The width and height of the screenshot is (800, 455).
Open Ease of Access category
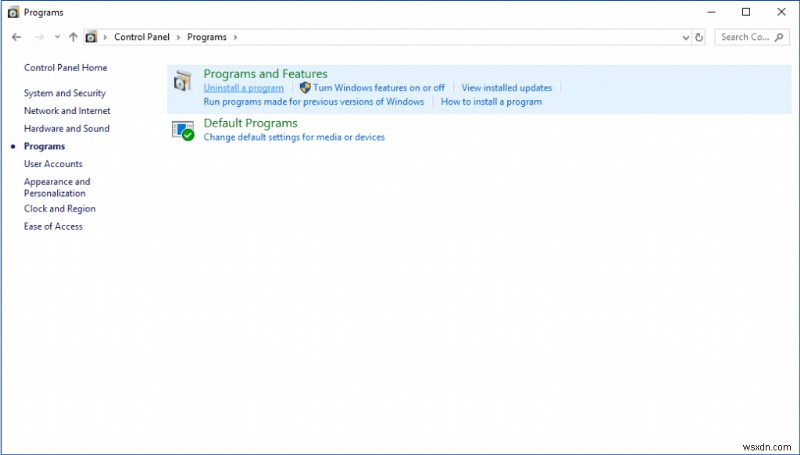point(53,226)
